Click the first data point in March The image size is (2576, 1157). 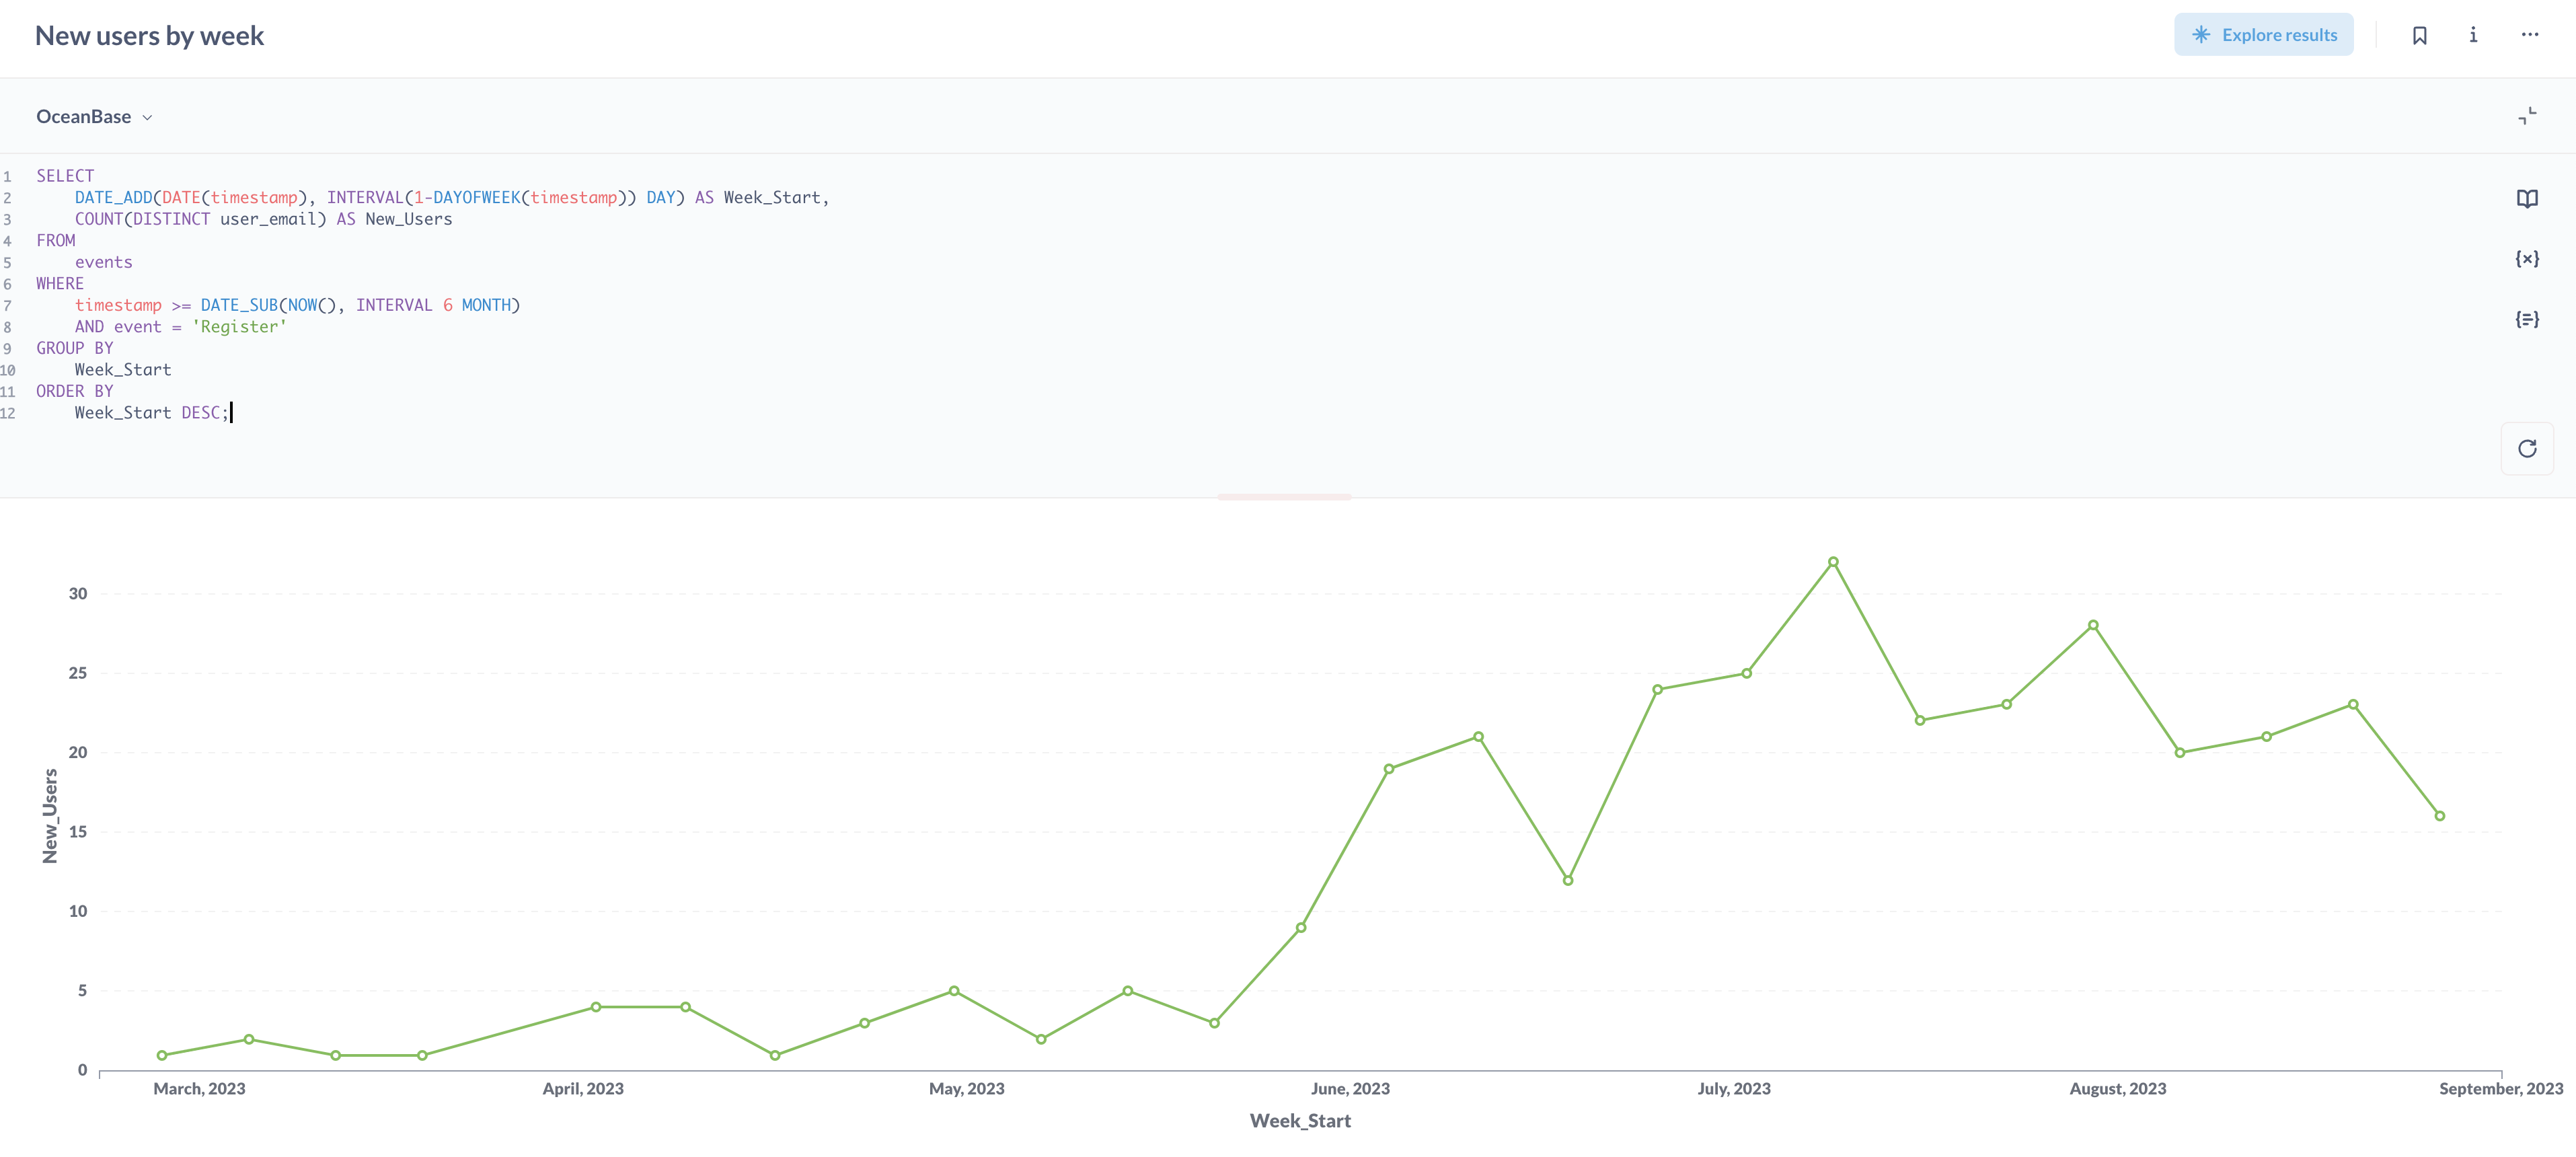pos(162,1055)
